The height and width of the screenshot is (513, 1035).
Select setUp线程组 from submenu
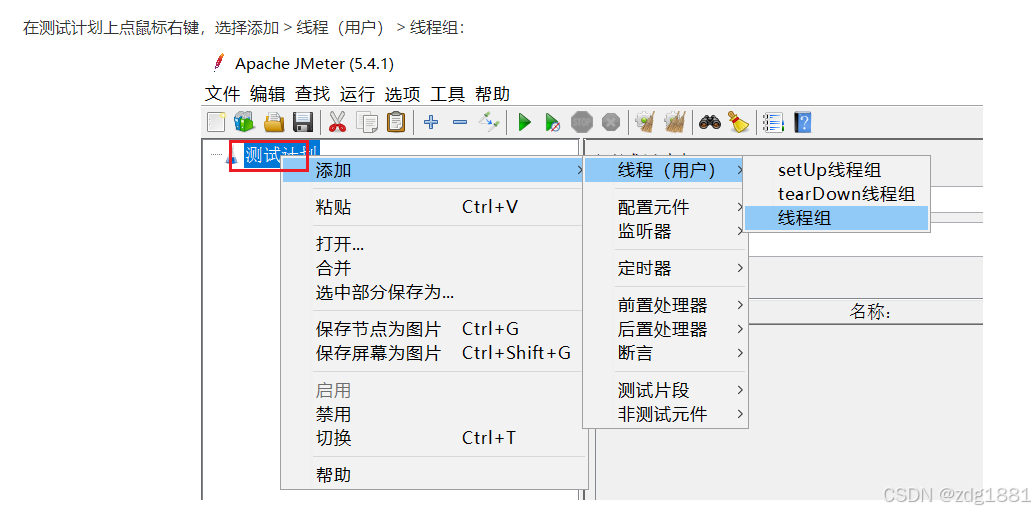click(836, 170)
